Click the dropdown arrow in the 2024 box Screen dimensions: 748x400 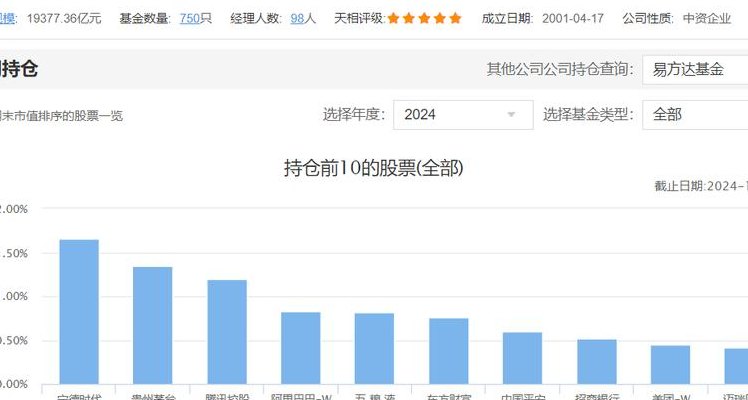(511, 115)
